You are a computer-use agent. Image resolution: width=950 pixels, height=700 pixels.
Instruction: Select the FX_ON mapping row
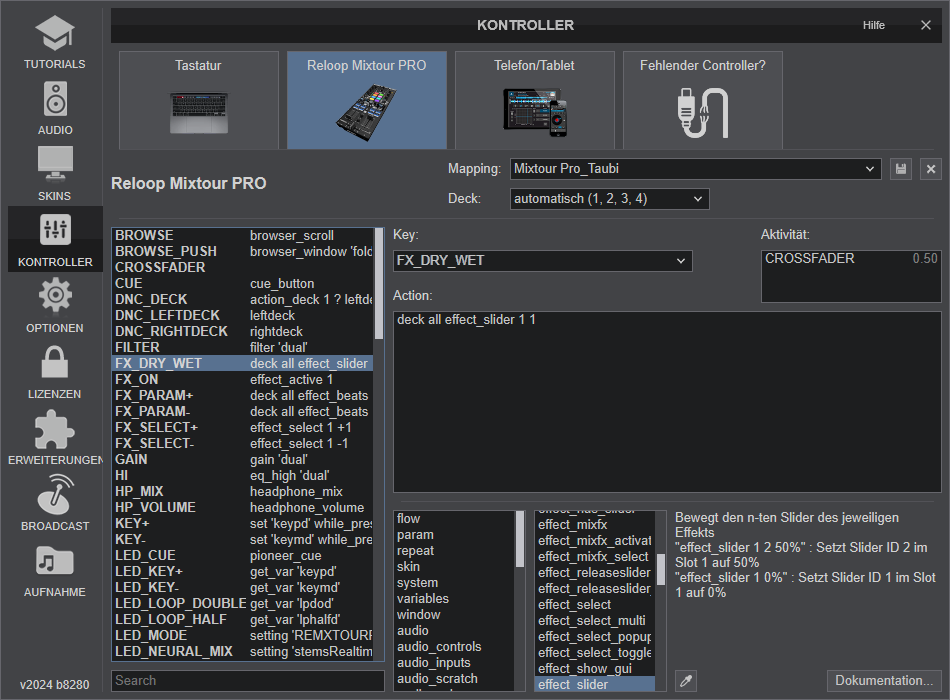pyautogui.click(x=242, y=379)
